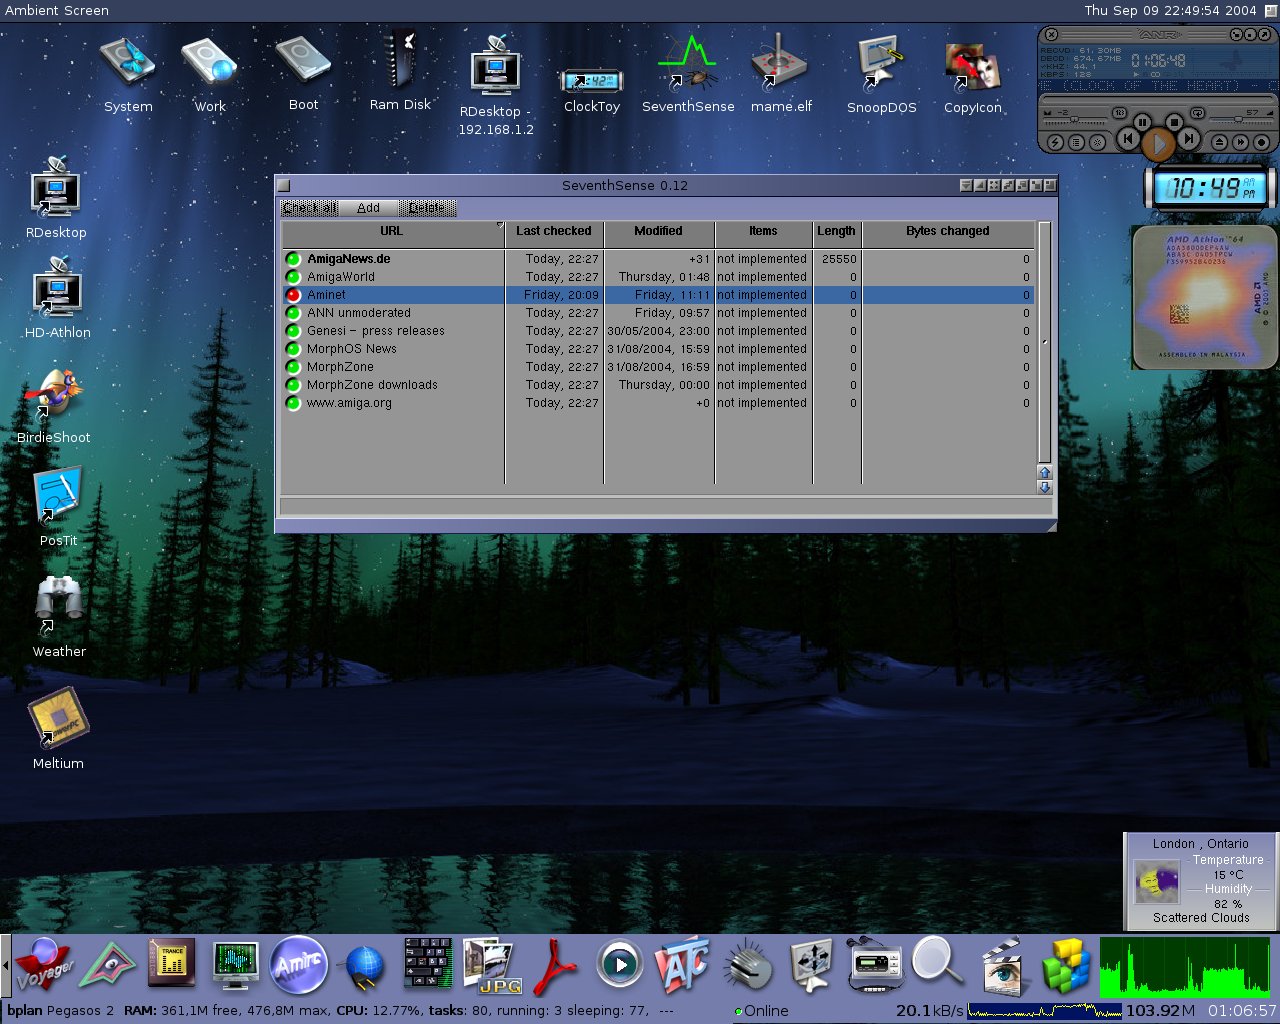This screenshot has width=1280, height=1024.
Task: Open the CopyIcon shortcut
Action: pos(973,78)
